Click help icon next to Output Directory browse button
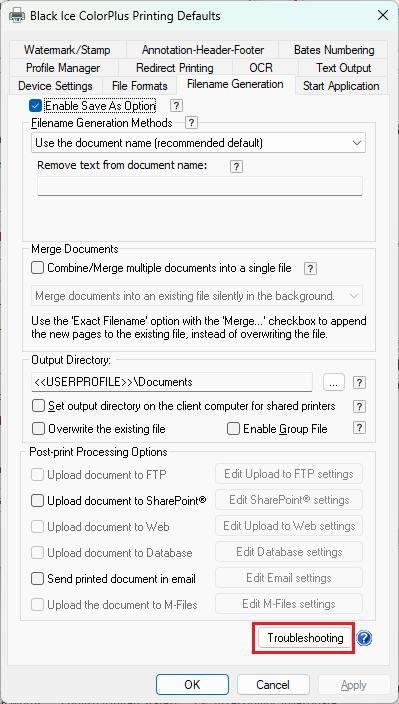This screenshot has width=399, height=704. [x=359, y=383]
